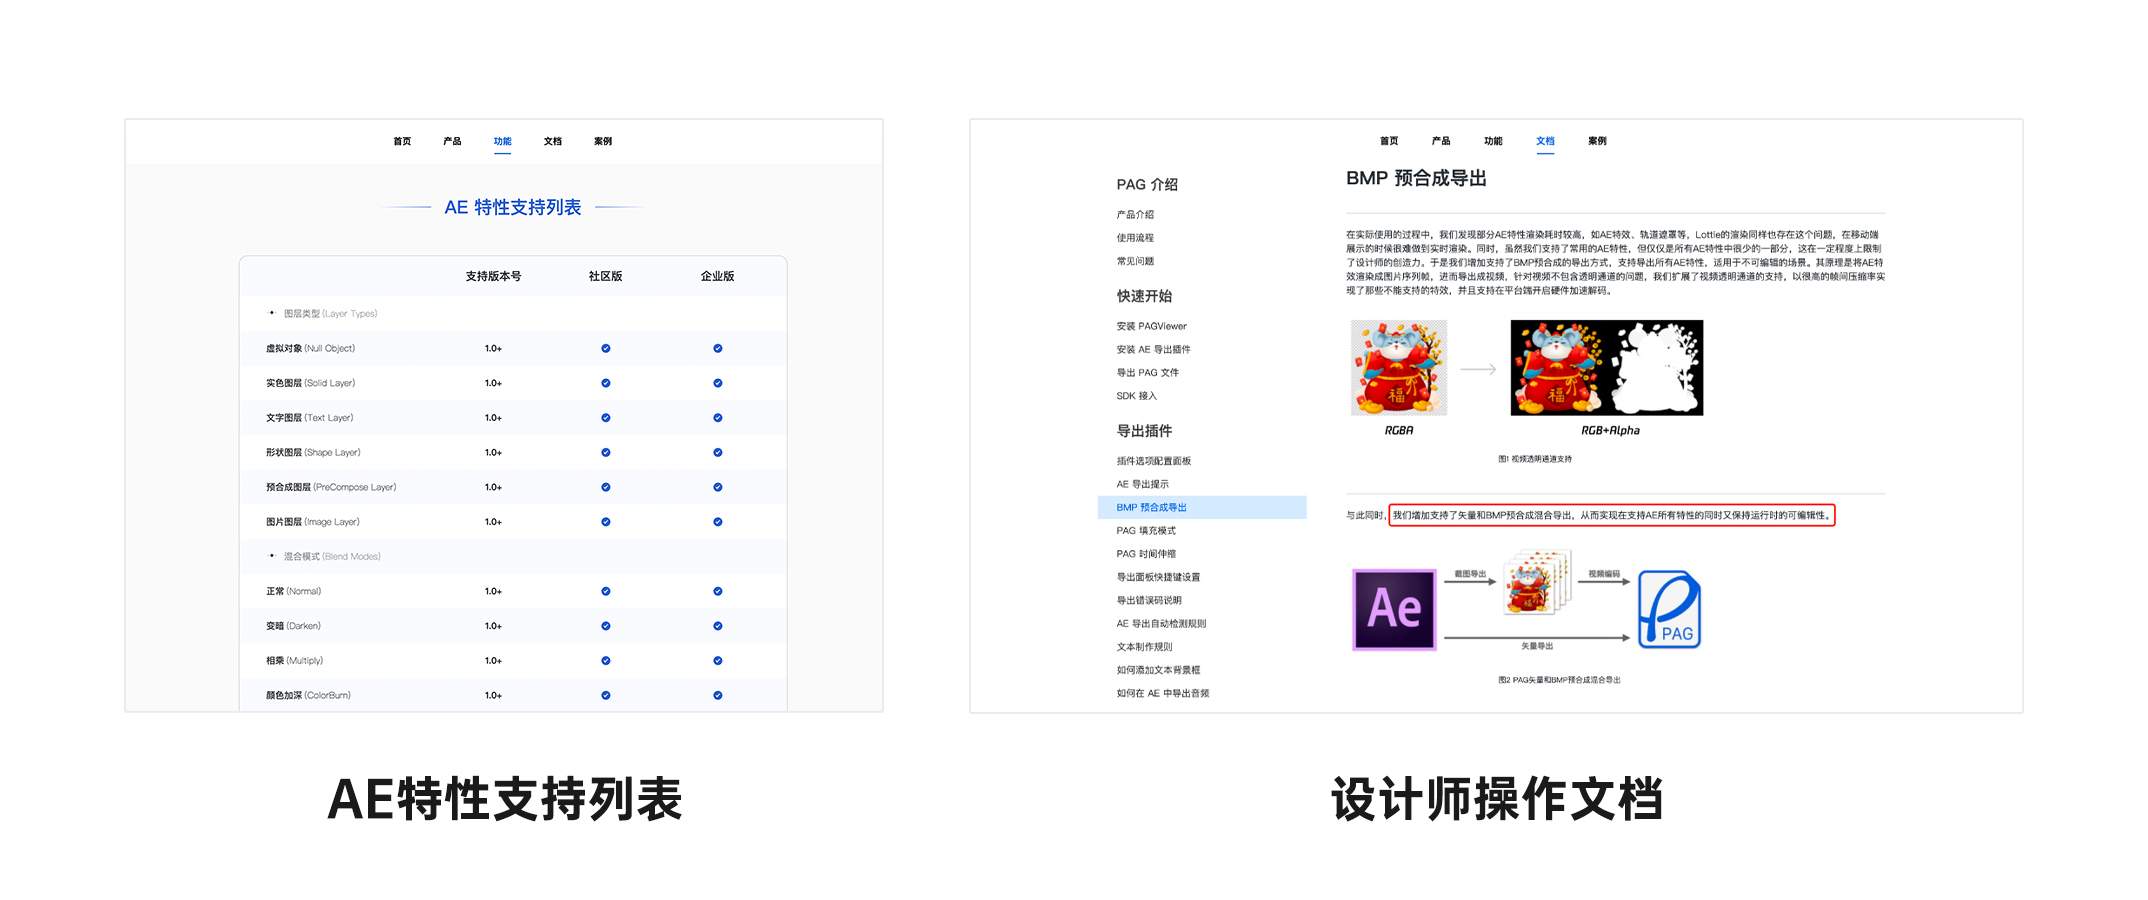Select 社区版 checkmark for 图片图层
2148x900 pixels.
(x=606, y=522)
